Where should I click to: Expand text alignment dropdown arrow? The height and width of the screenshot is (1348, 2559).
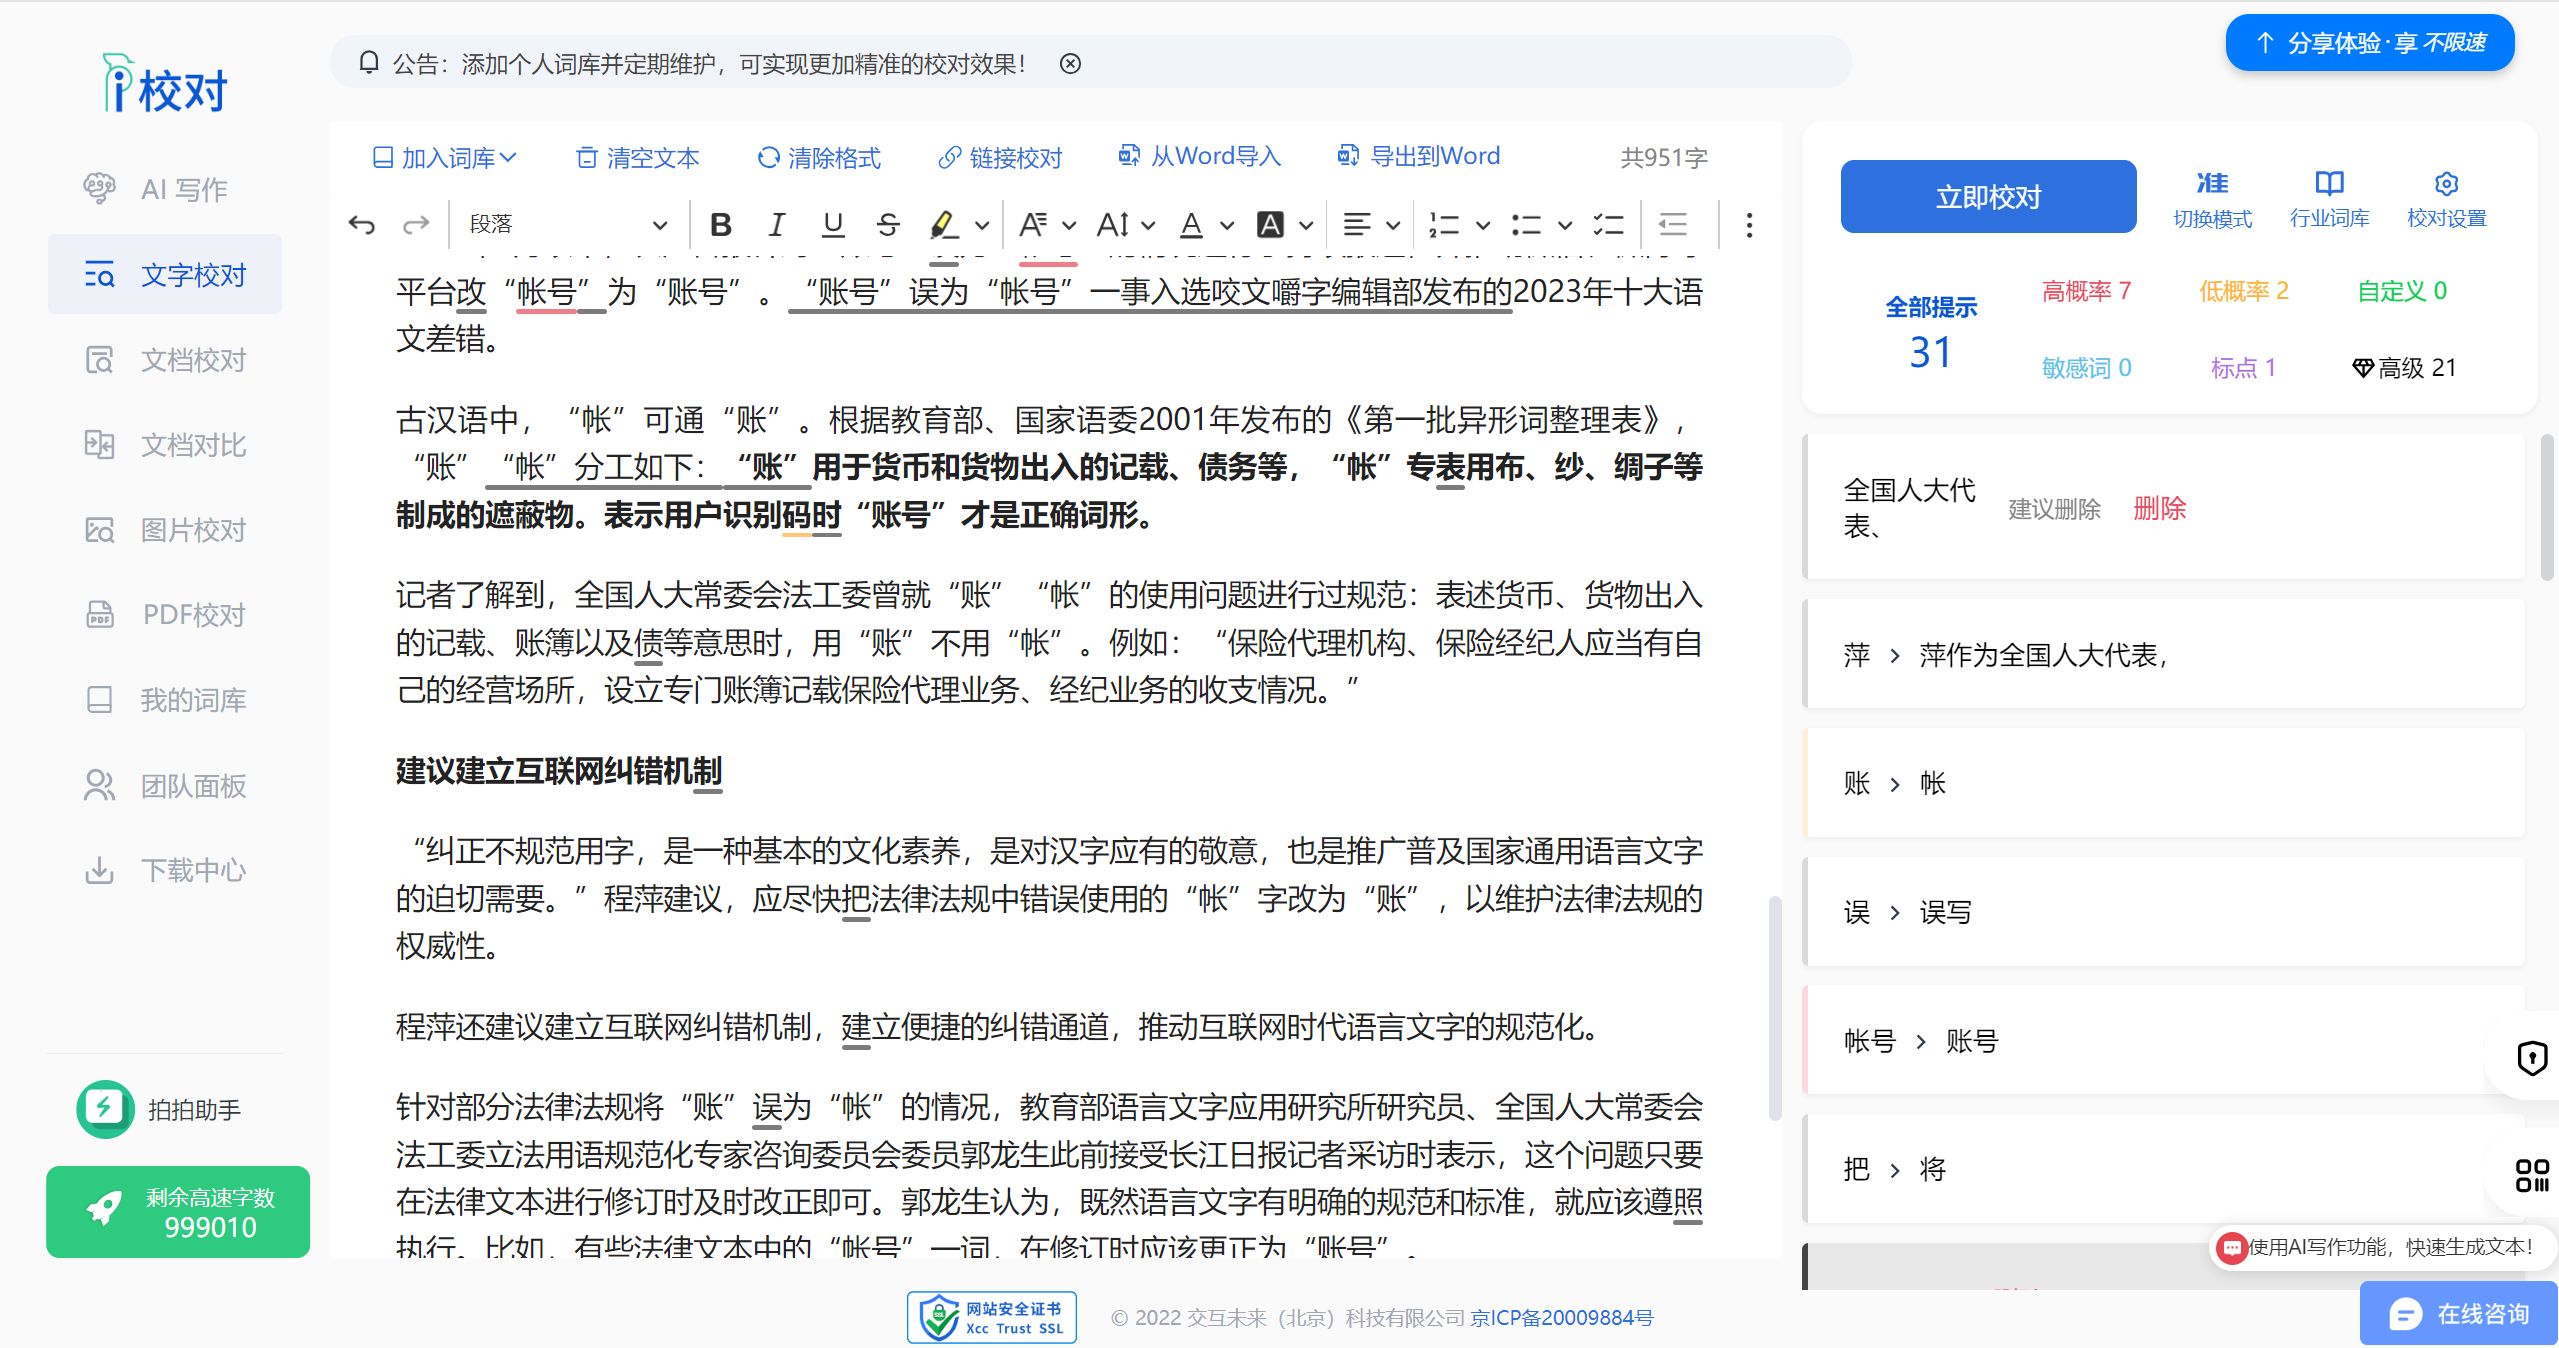pos(1393,226)
